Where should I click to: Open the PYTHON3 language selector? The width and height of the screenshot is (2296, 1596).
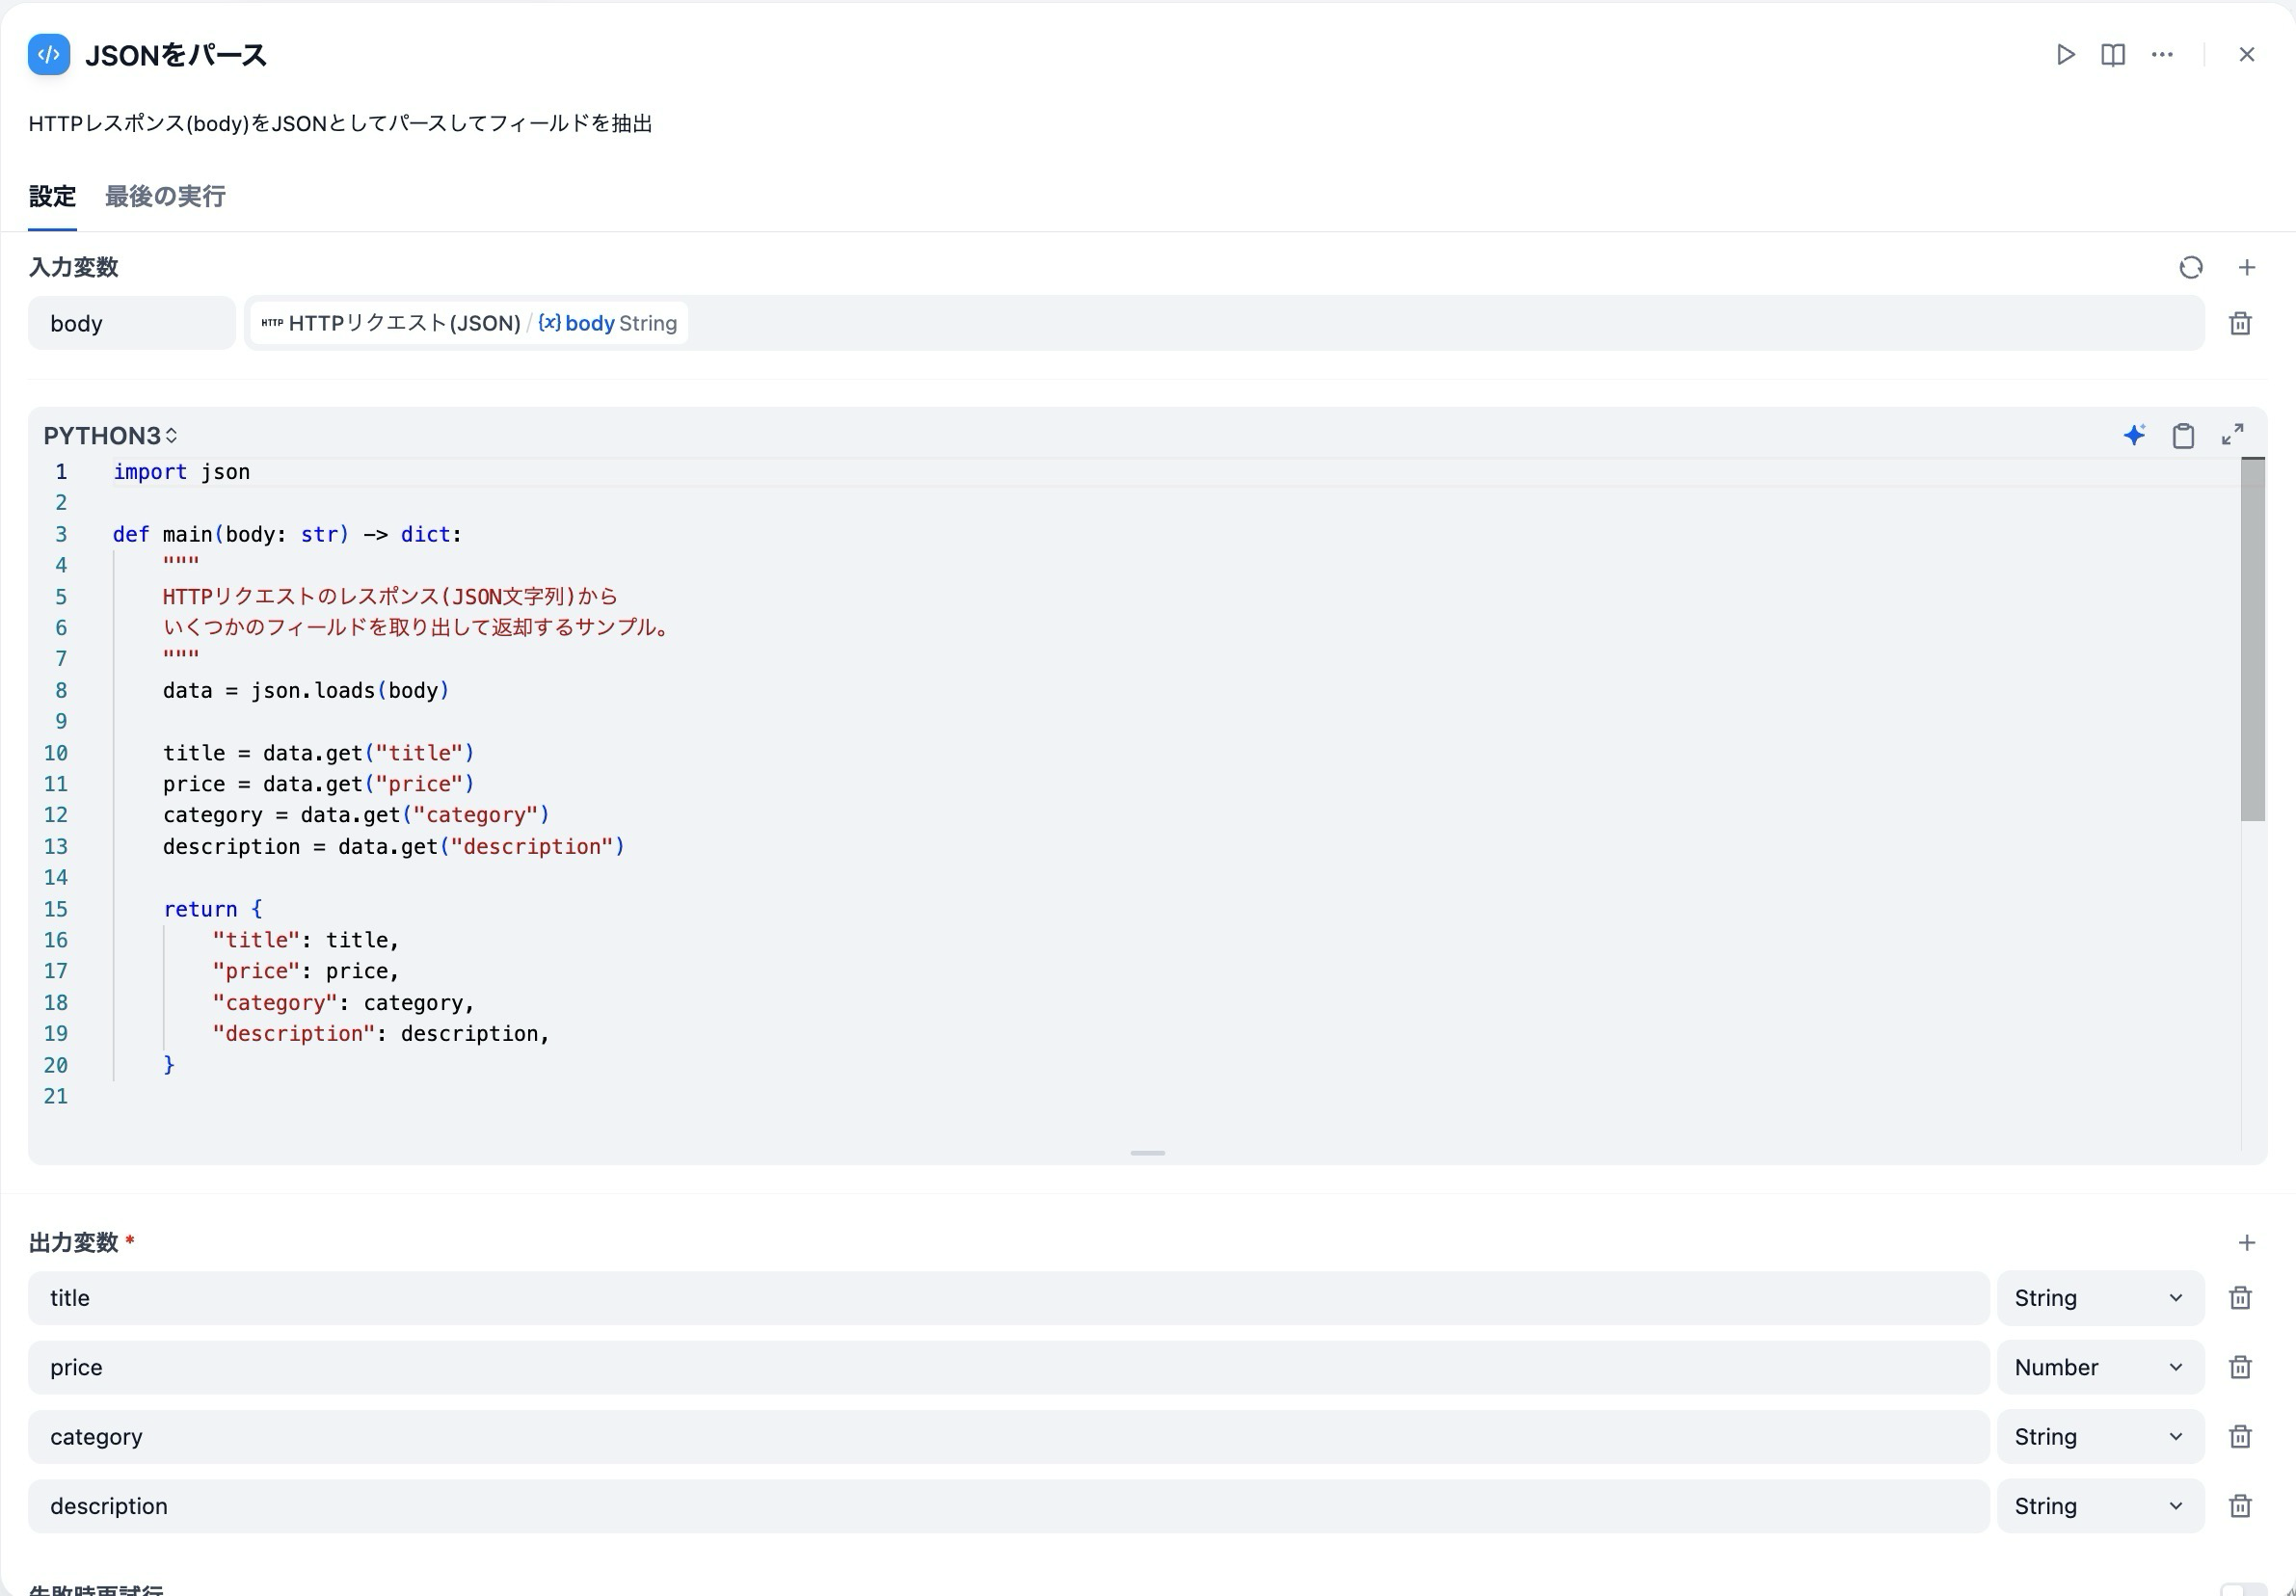(x=110, y=435)
